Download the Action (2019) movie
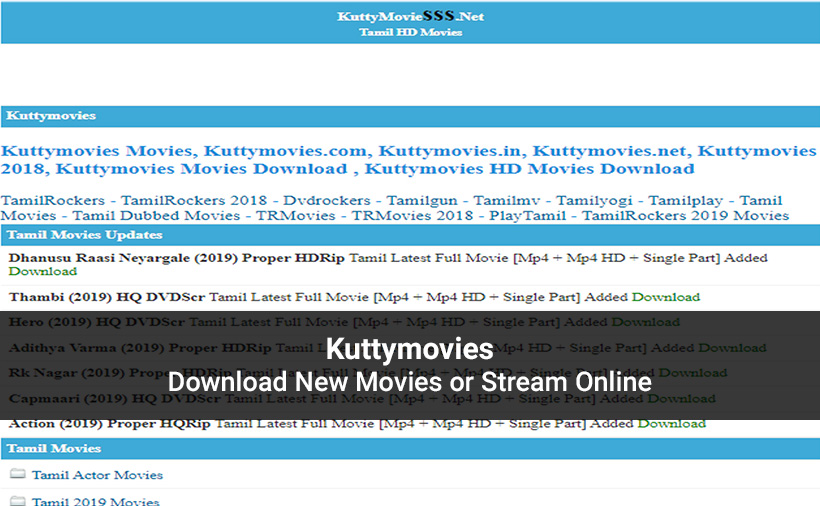Screen dimensions: 820x506 pyautogui.click(x=671, y=423)
